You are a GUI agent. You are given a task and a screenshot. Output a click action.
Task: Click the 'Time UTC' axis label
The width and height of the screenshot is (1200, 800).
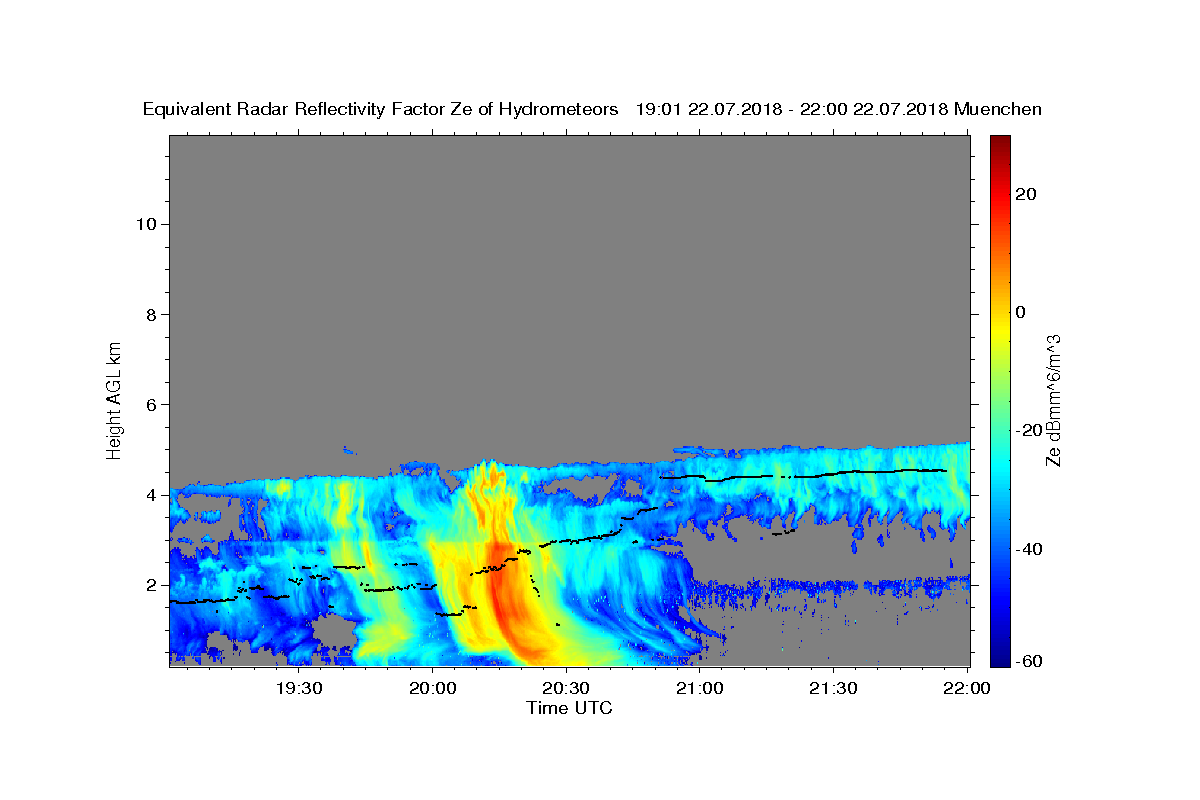coord(569,708)
